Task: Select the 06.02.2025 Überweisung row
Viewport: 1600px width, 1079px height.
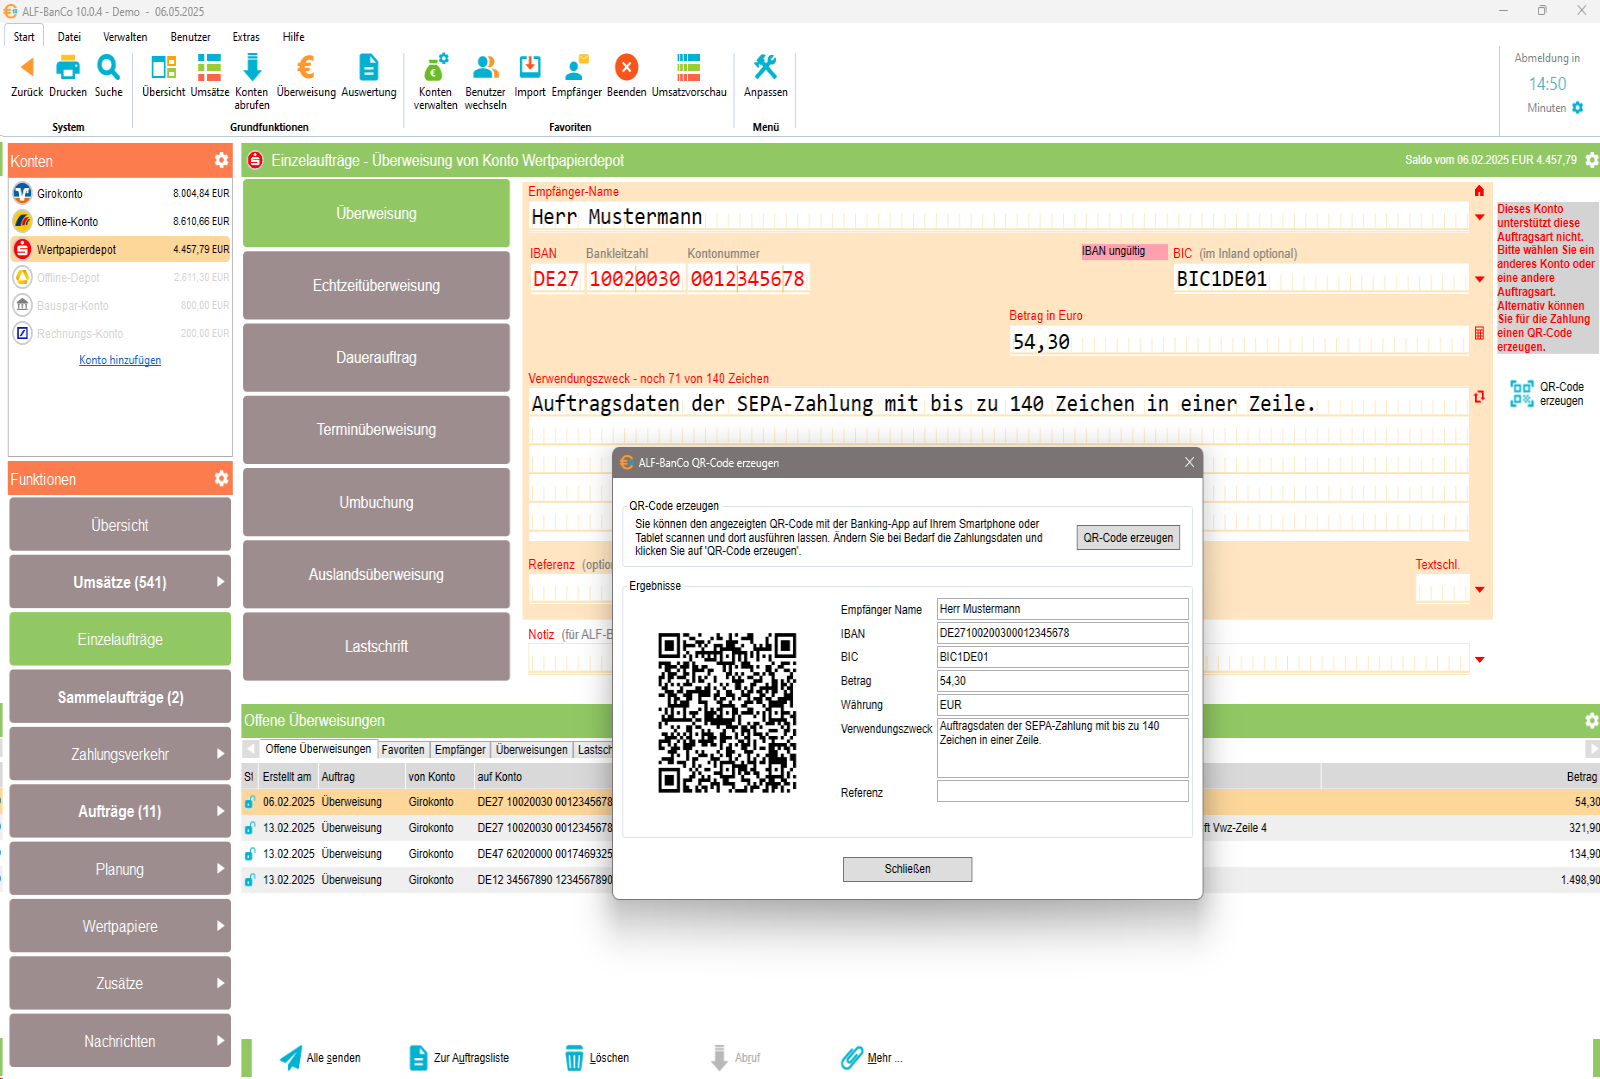Action: (427, 802)
